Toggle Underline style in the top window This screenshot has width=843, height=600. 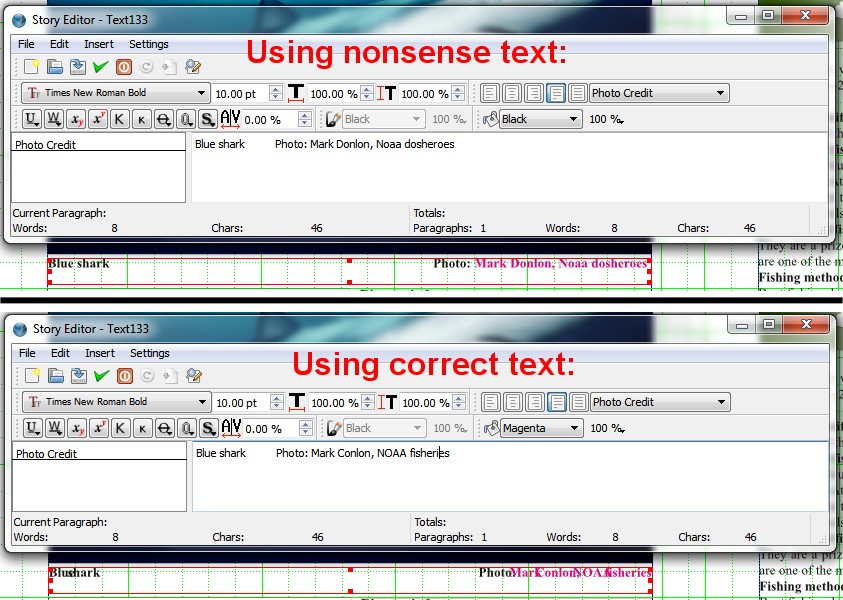(32, 119)
